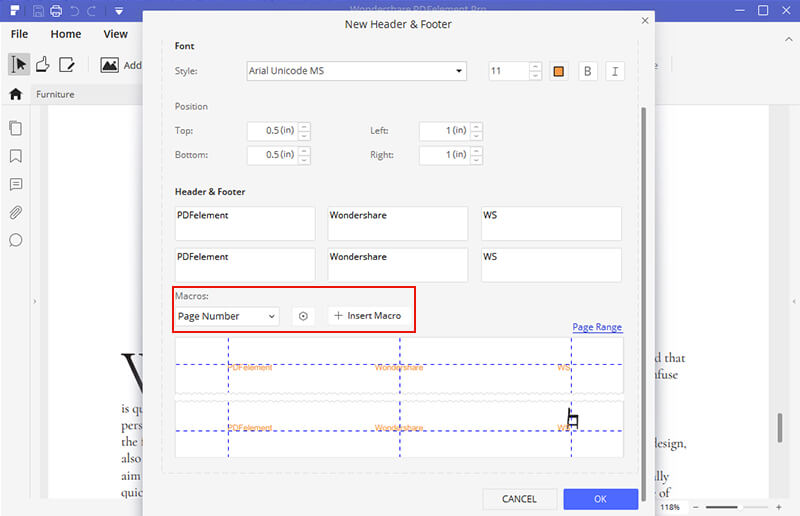
Task: Decrease the Bottom margin value
Action: [304, 160]
